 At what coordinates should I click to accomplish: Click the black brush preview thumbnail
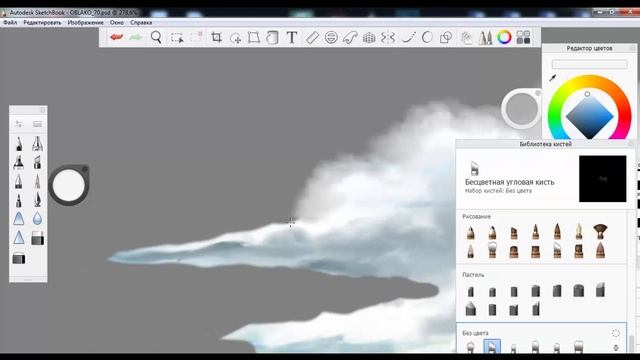point(602,178)
